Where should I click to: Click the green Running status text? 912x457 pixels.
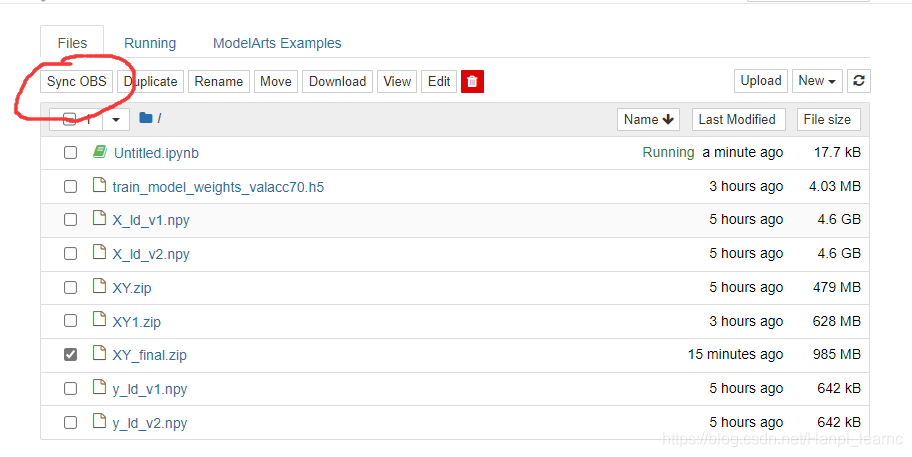point(668,152)
